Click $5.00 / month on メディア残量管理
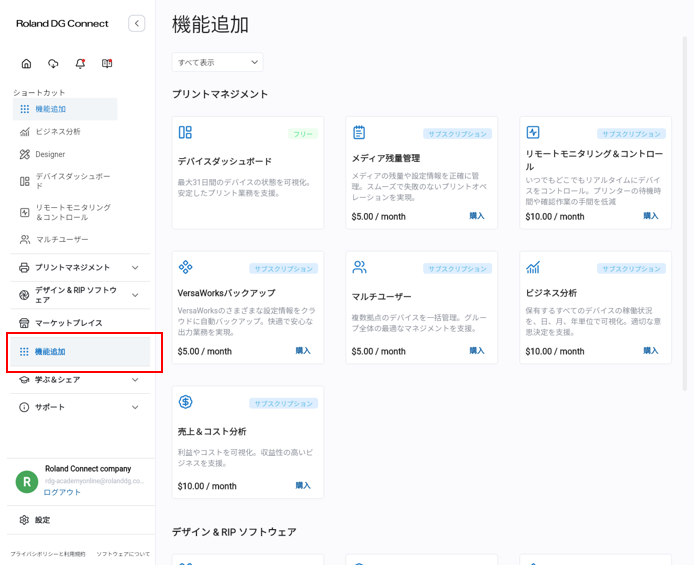The width and height of the screenshot is (699, 565). (378, 217)
